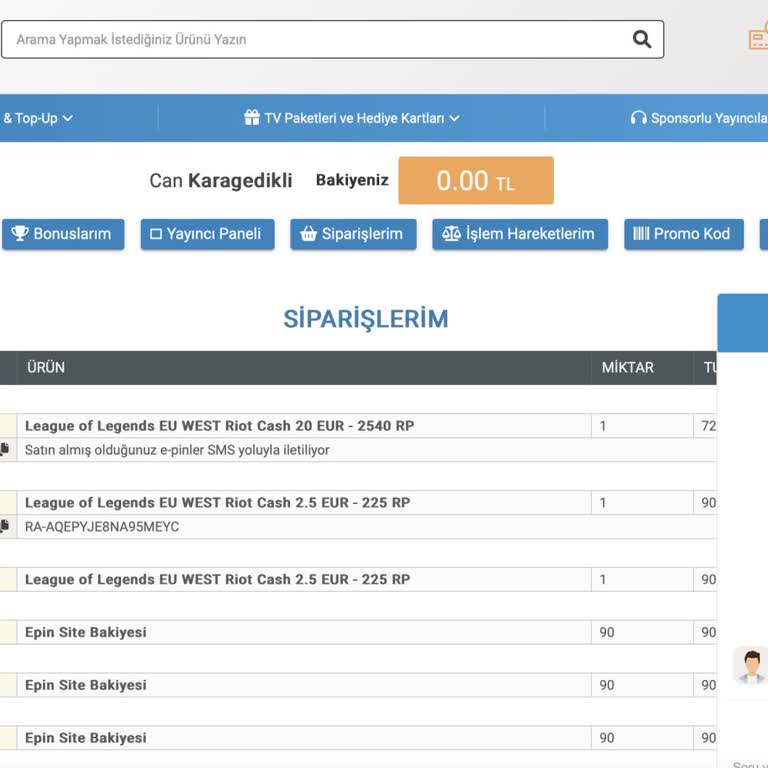Click the scales icon on İşlem Hareketlerim
Viewport: 768px width, 768px height.
(451, 234)
